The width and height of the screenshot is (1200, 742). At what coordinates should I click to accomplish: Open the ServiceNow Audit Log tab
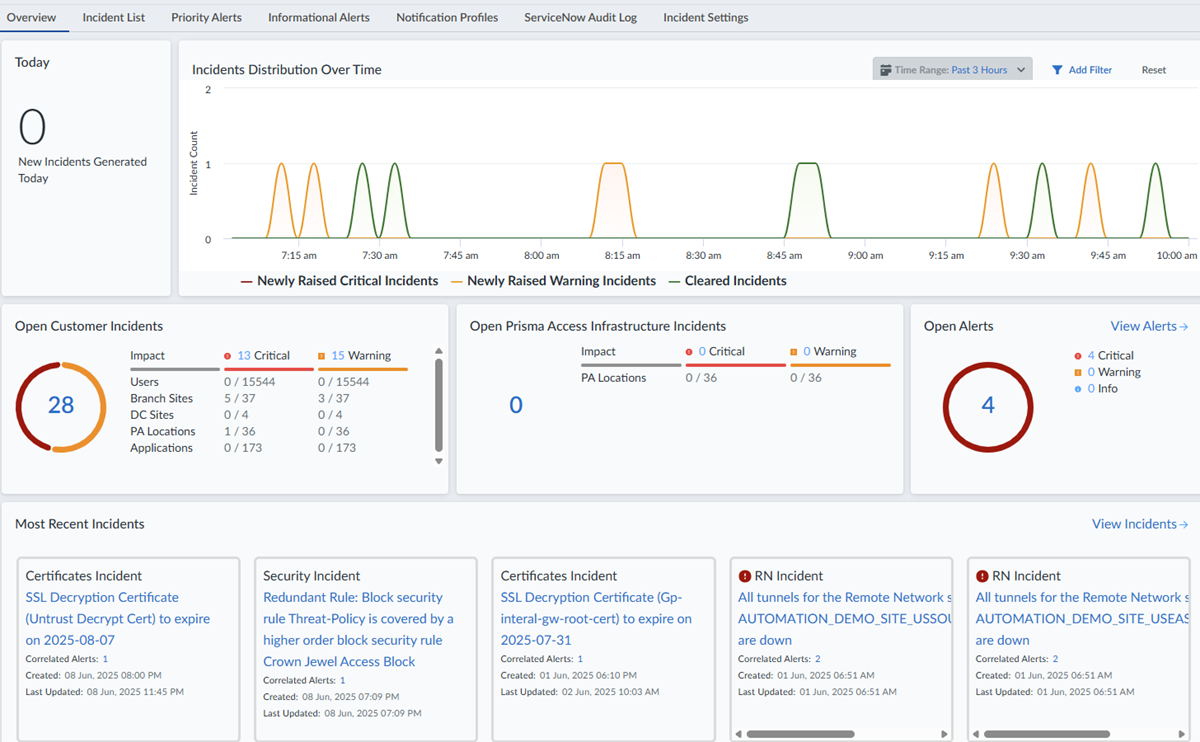click(x=580, y=17)
